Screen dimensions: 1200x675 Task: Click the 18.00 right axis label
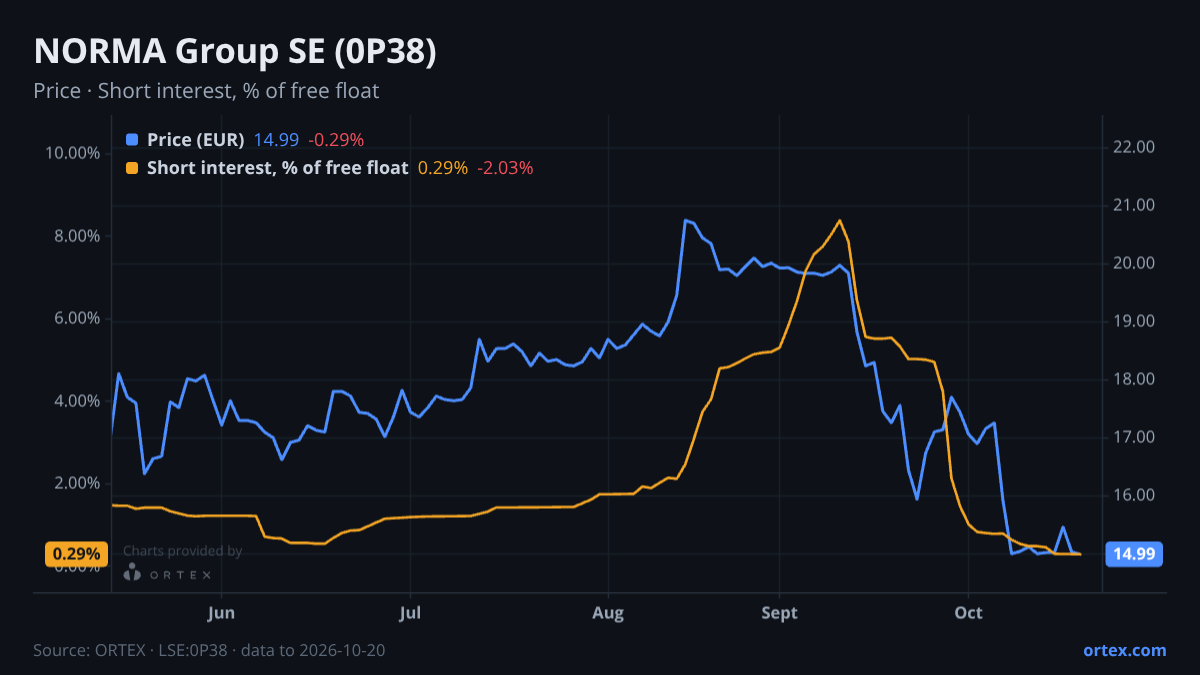pos(1134,379)
